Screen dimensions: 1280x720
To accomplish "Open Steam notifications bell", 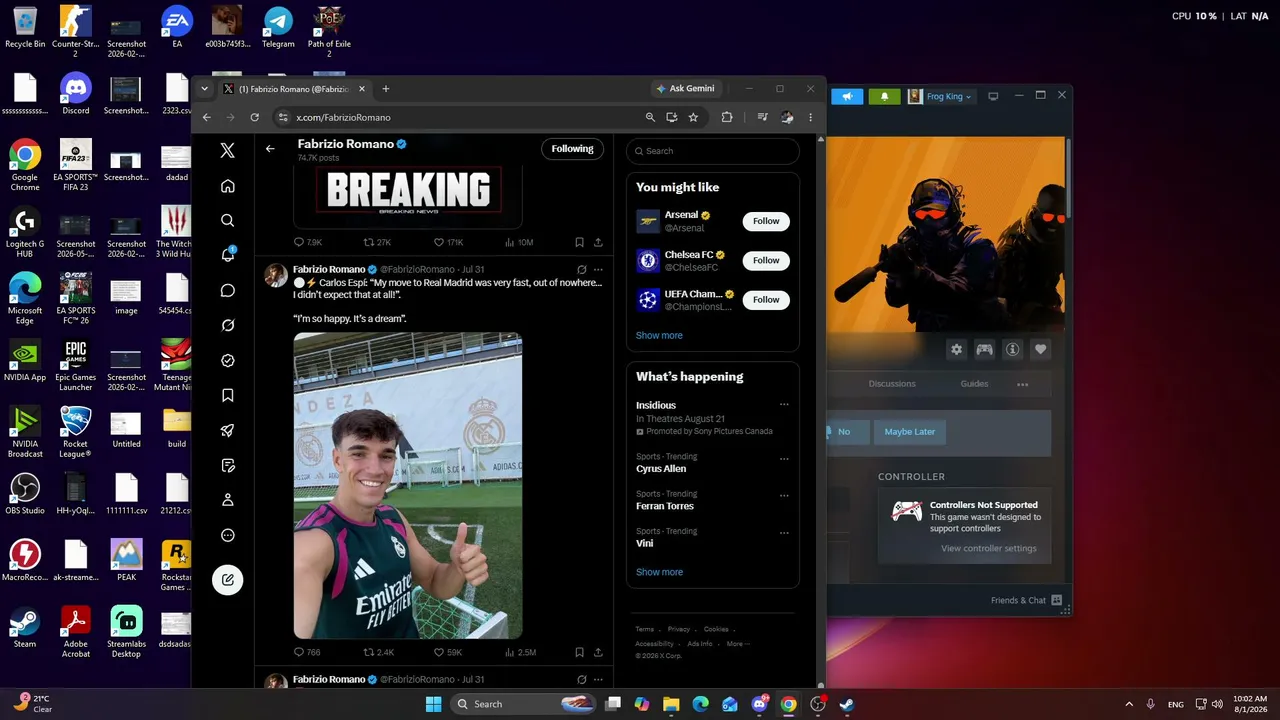I will (884, 96).
